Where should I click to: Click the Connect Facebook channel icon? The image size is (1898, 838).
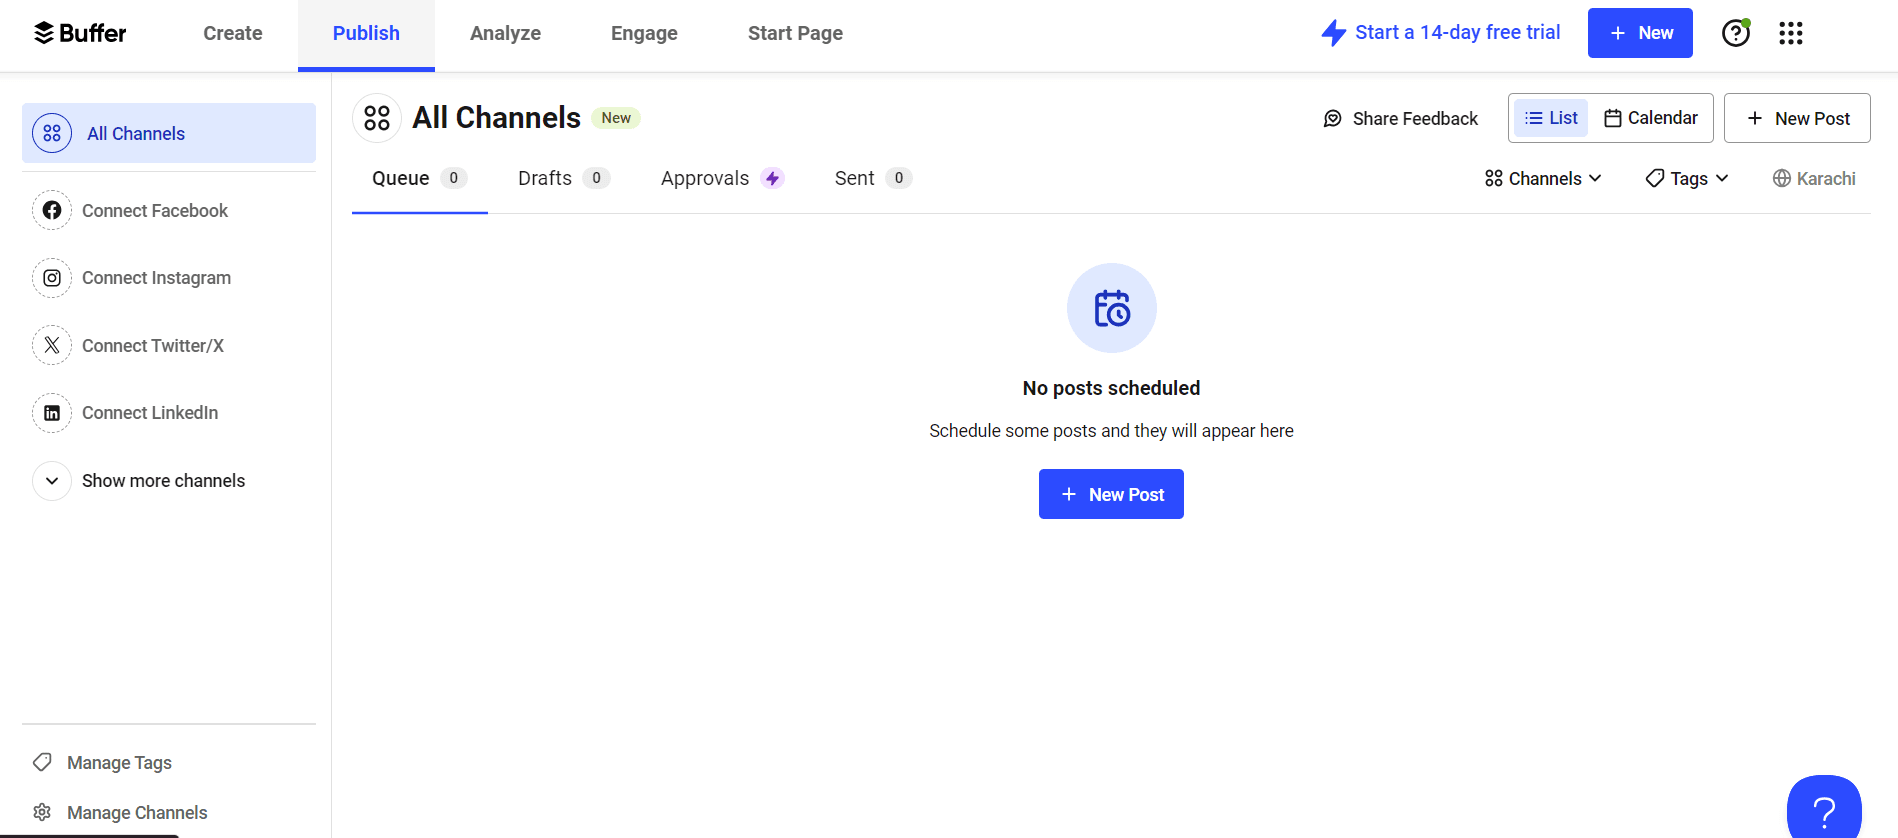pyautogui.click(x=52, y=210)
